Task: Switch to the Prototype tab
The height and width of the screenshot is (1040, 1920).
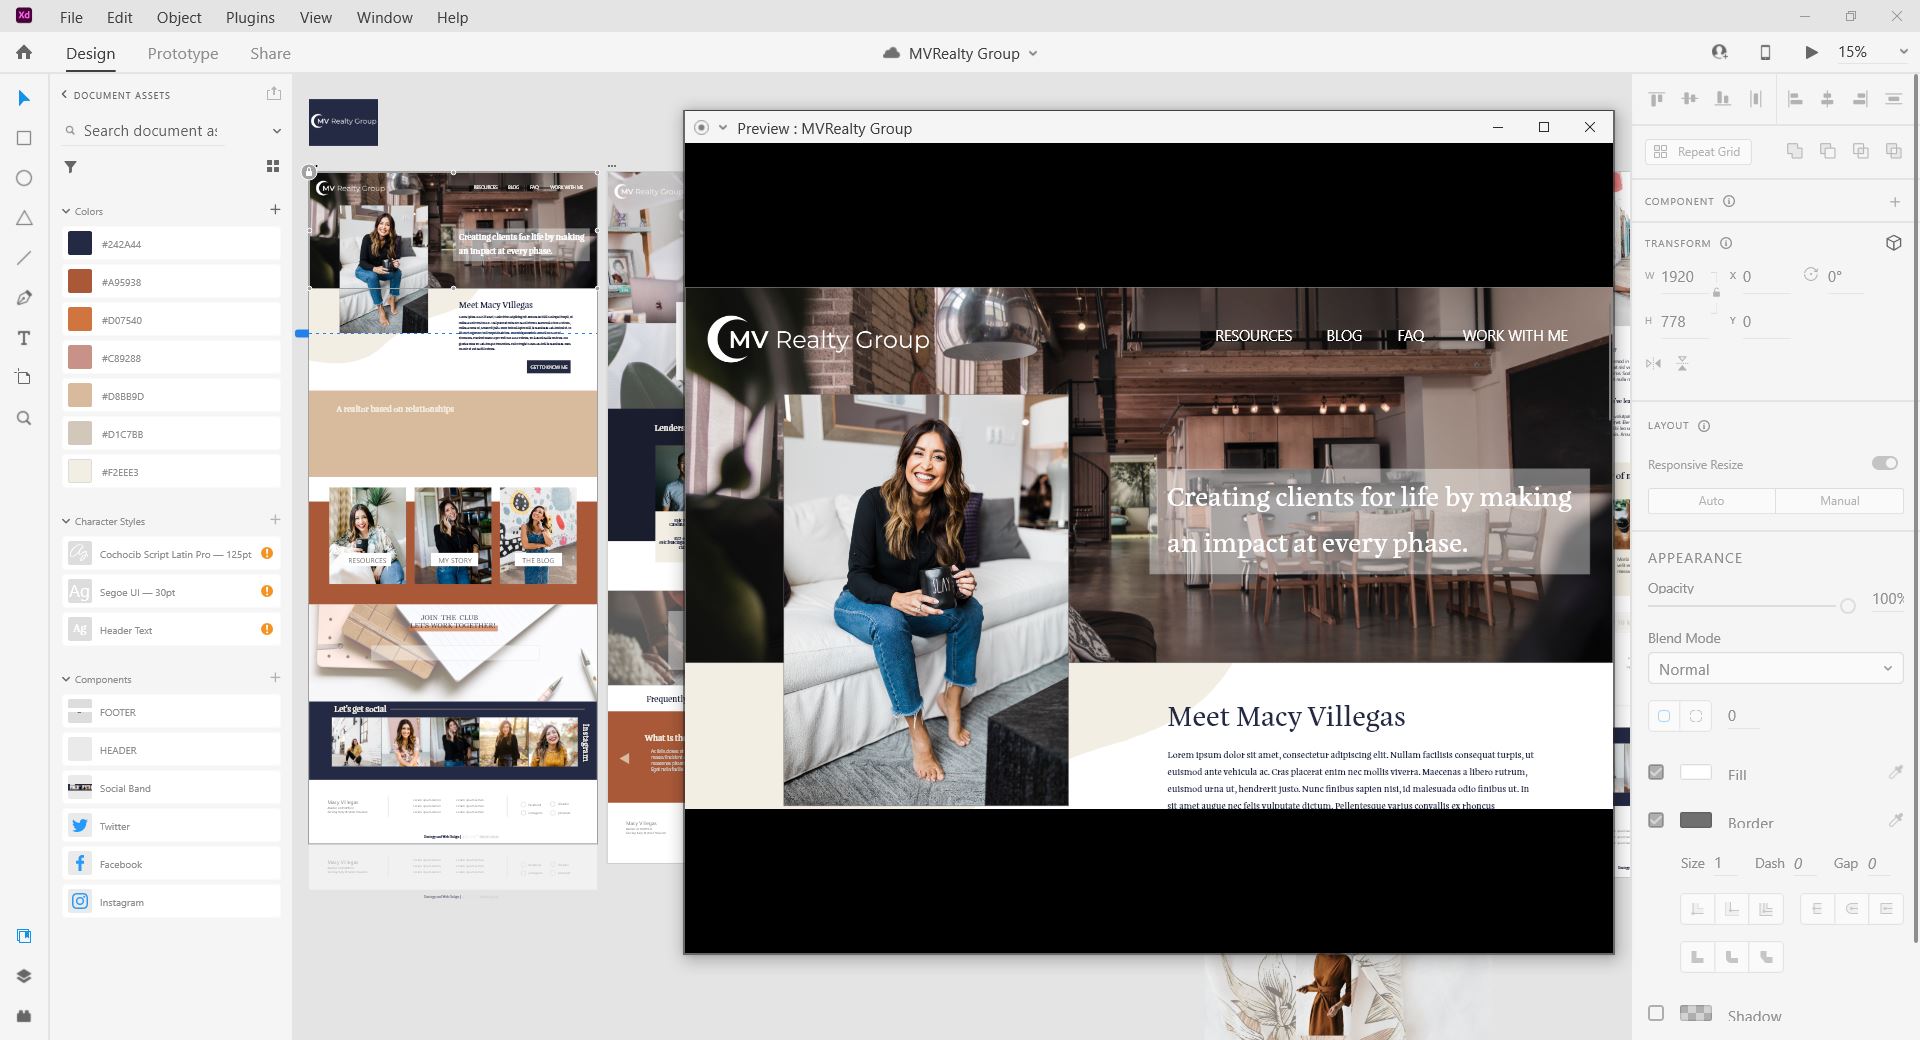Action: click(182, 54)
